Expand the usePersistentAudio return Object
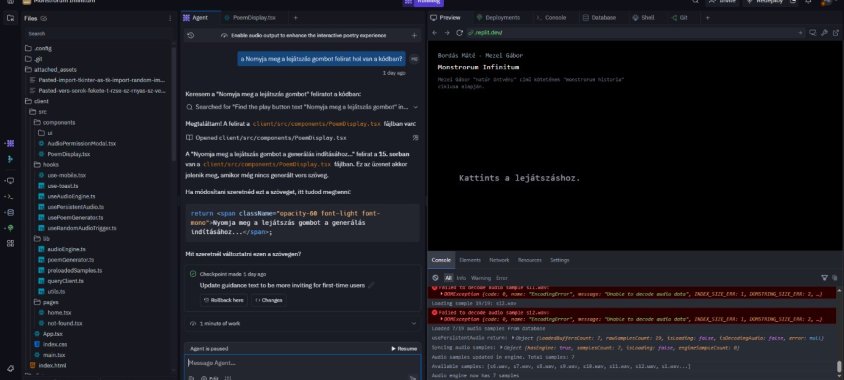The height and width of the screenshot is (380, 844). pyautogui.click(x=514, y=338)
